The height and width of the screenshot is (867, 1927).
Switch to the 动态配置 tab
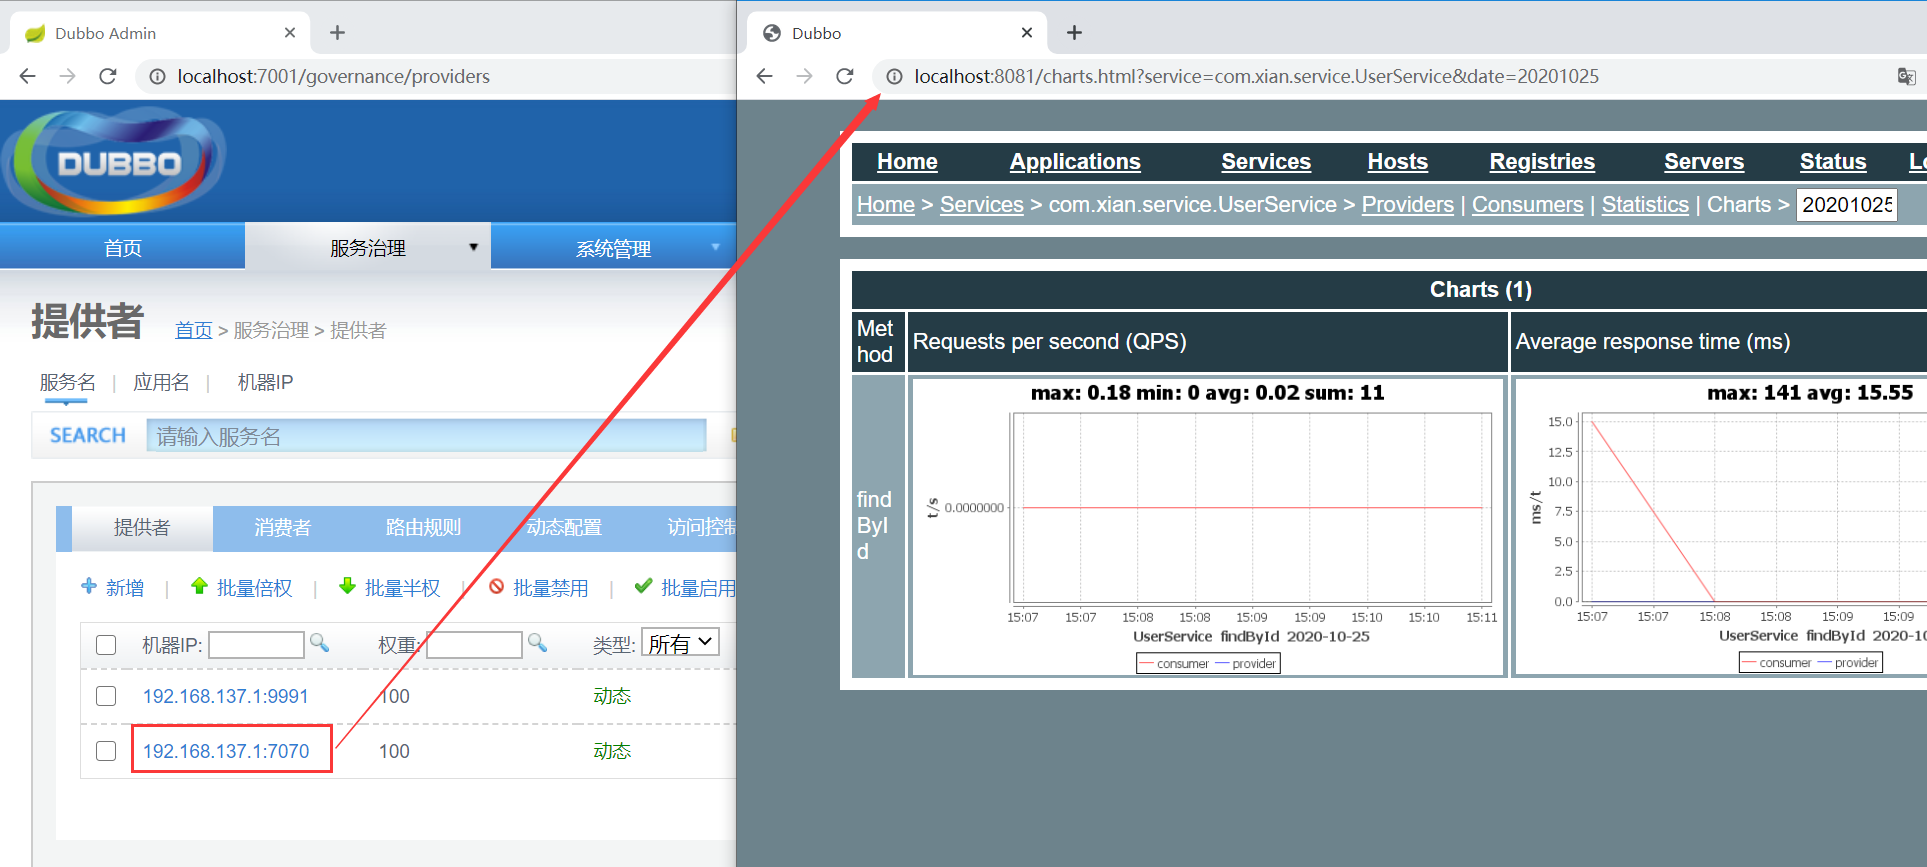click(565, 527)
